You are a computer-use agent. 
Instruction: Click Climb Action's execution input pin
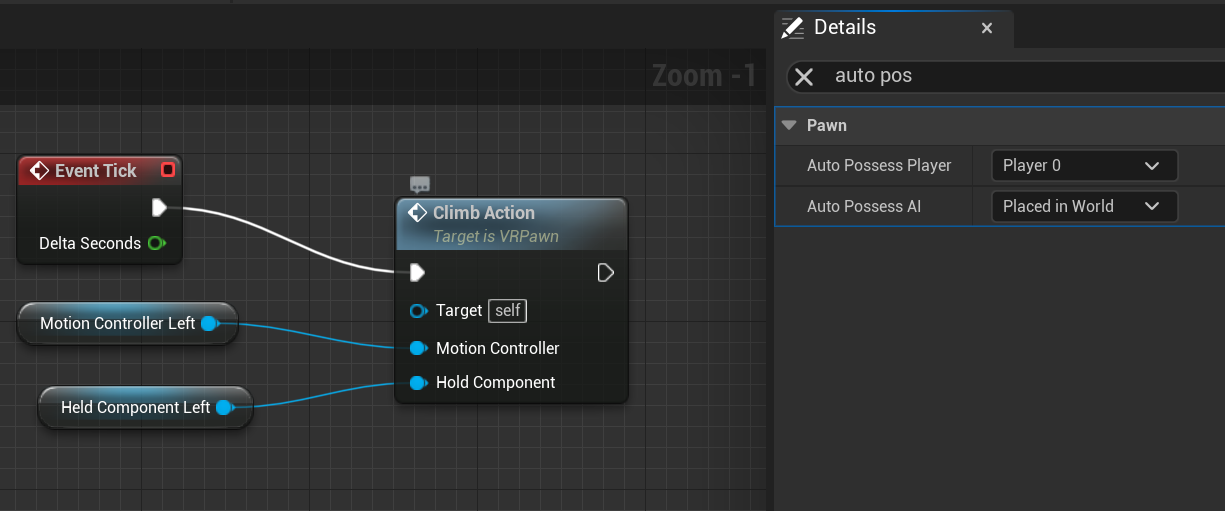418,272
